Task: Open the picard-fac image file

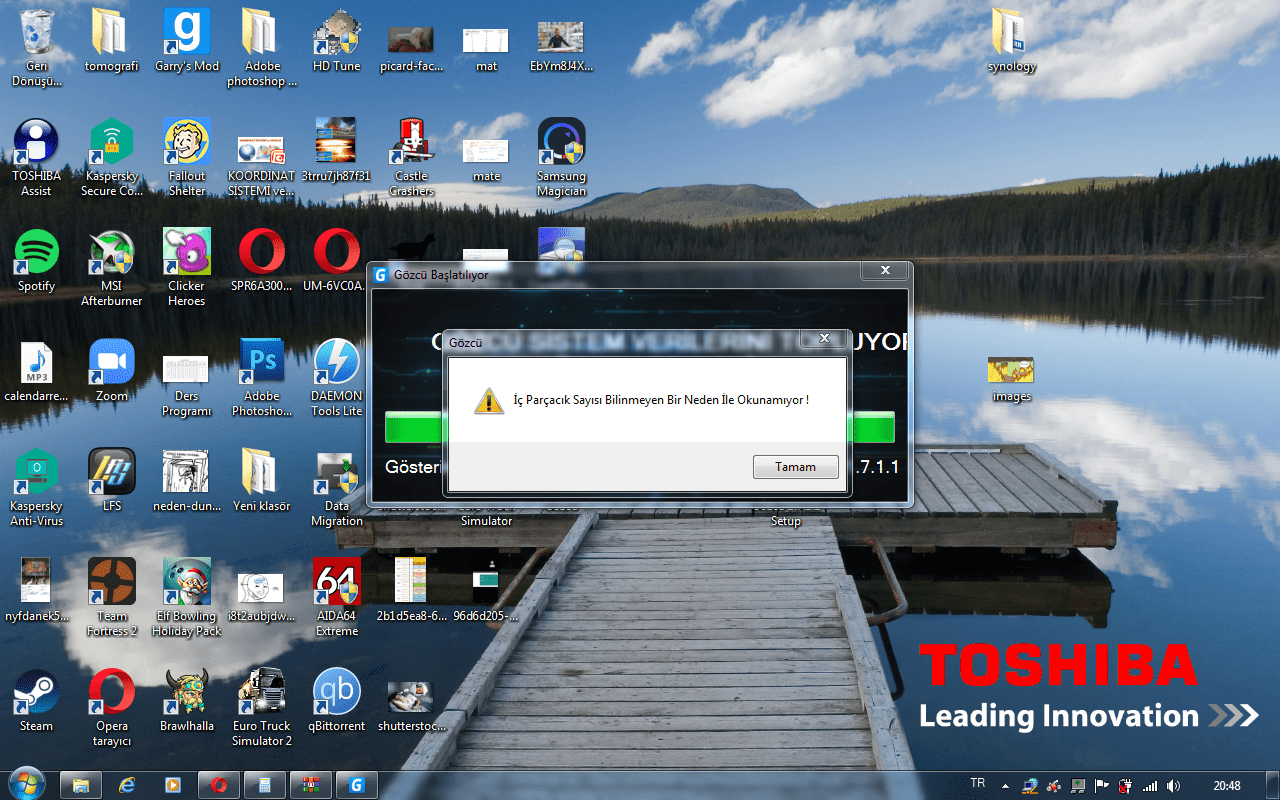Action: (x=411, y=47)
